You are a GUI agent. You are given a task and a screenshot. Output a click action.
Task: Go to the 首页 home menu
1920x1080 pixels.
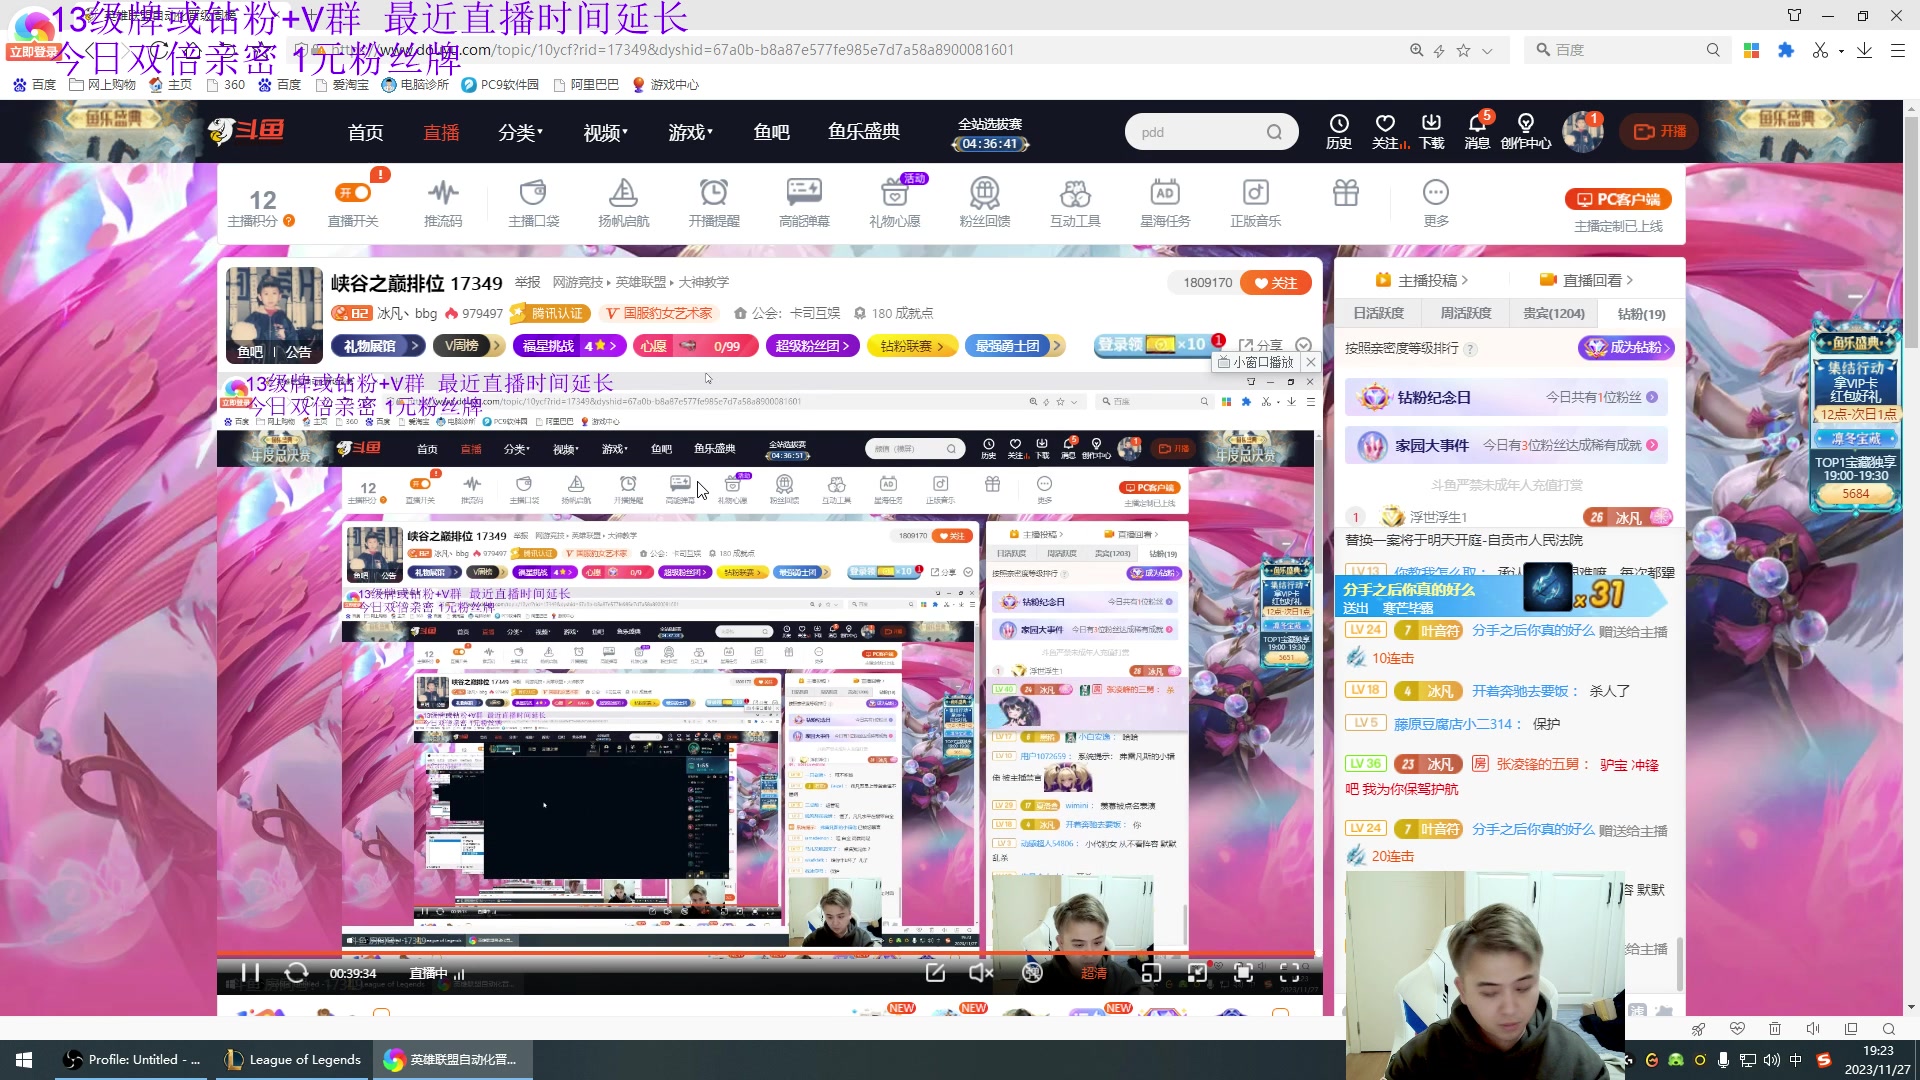[x=365, y=132]
